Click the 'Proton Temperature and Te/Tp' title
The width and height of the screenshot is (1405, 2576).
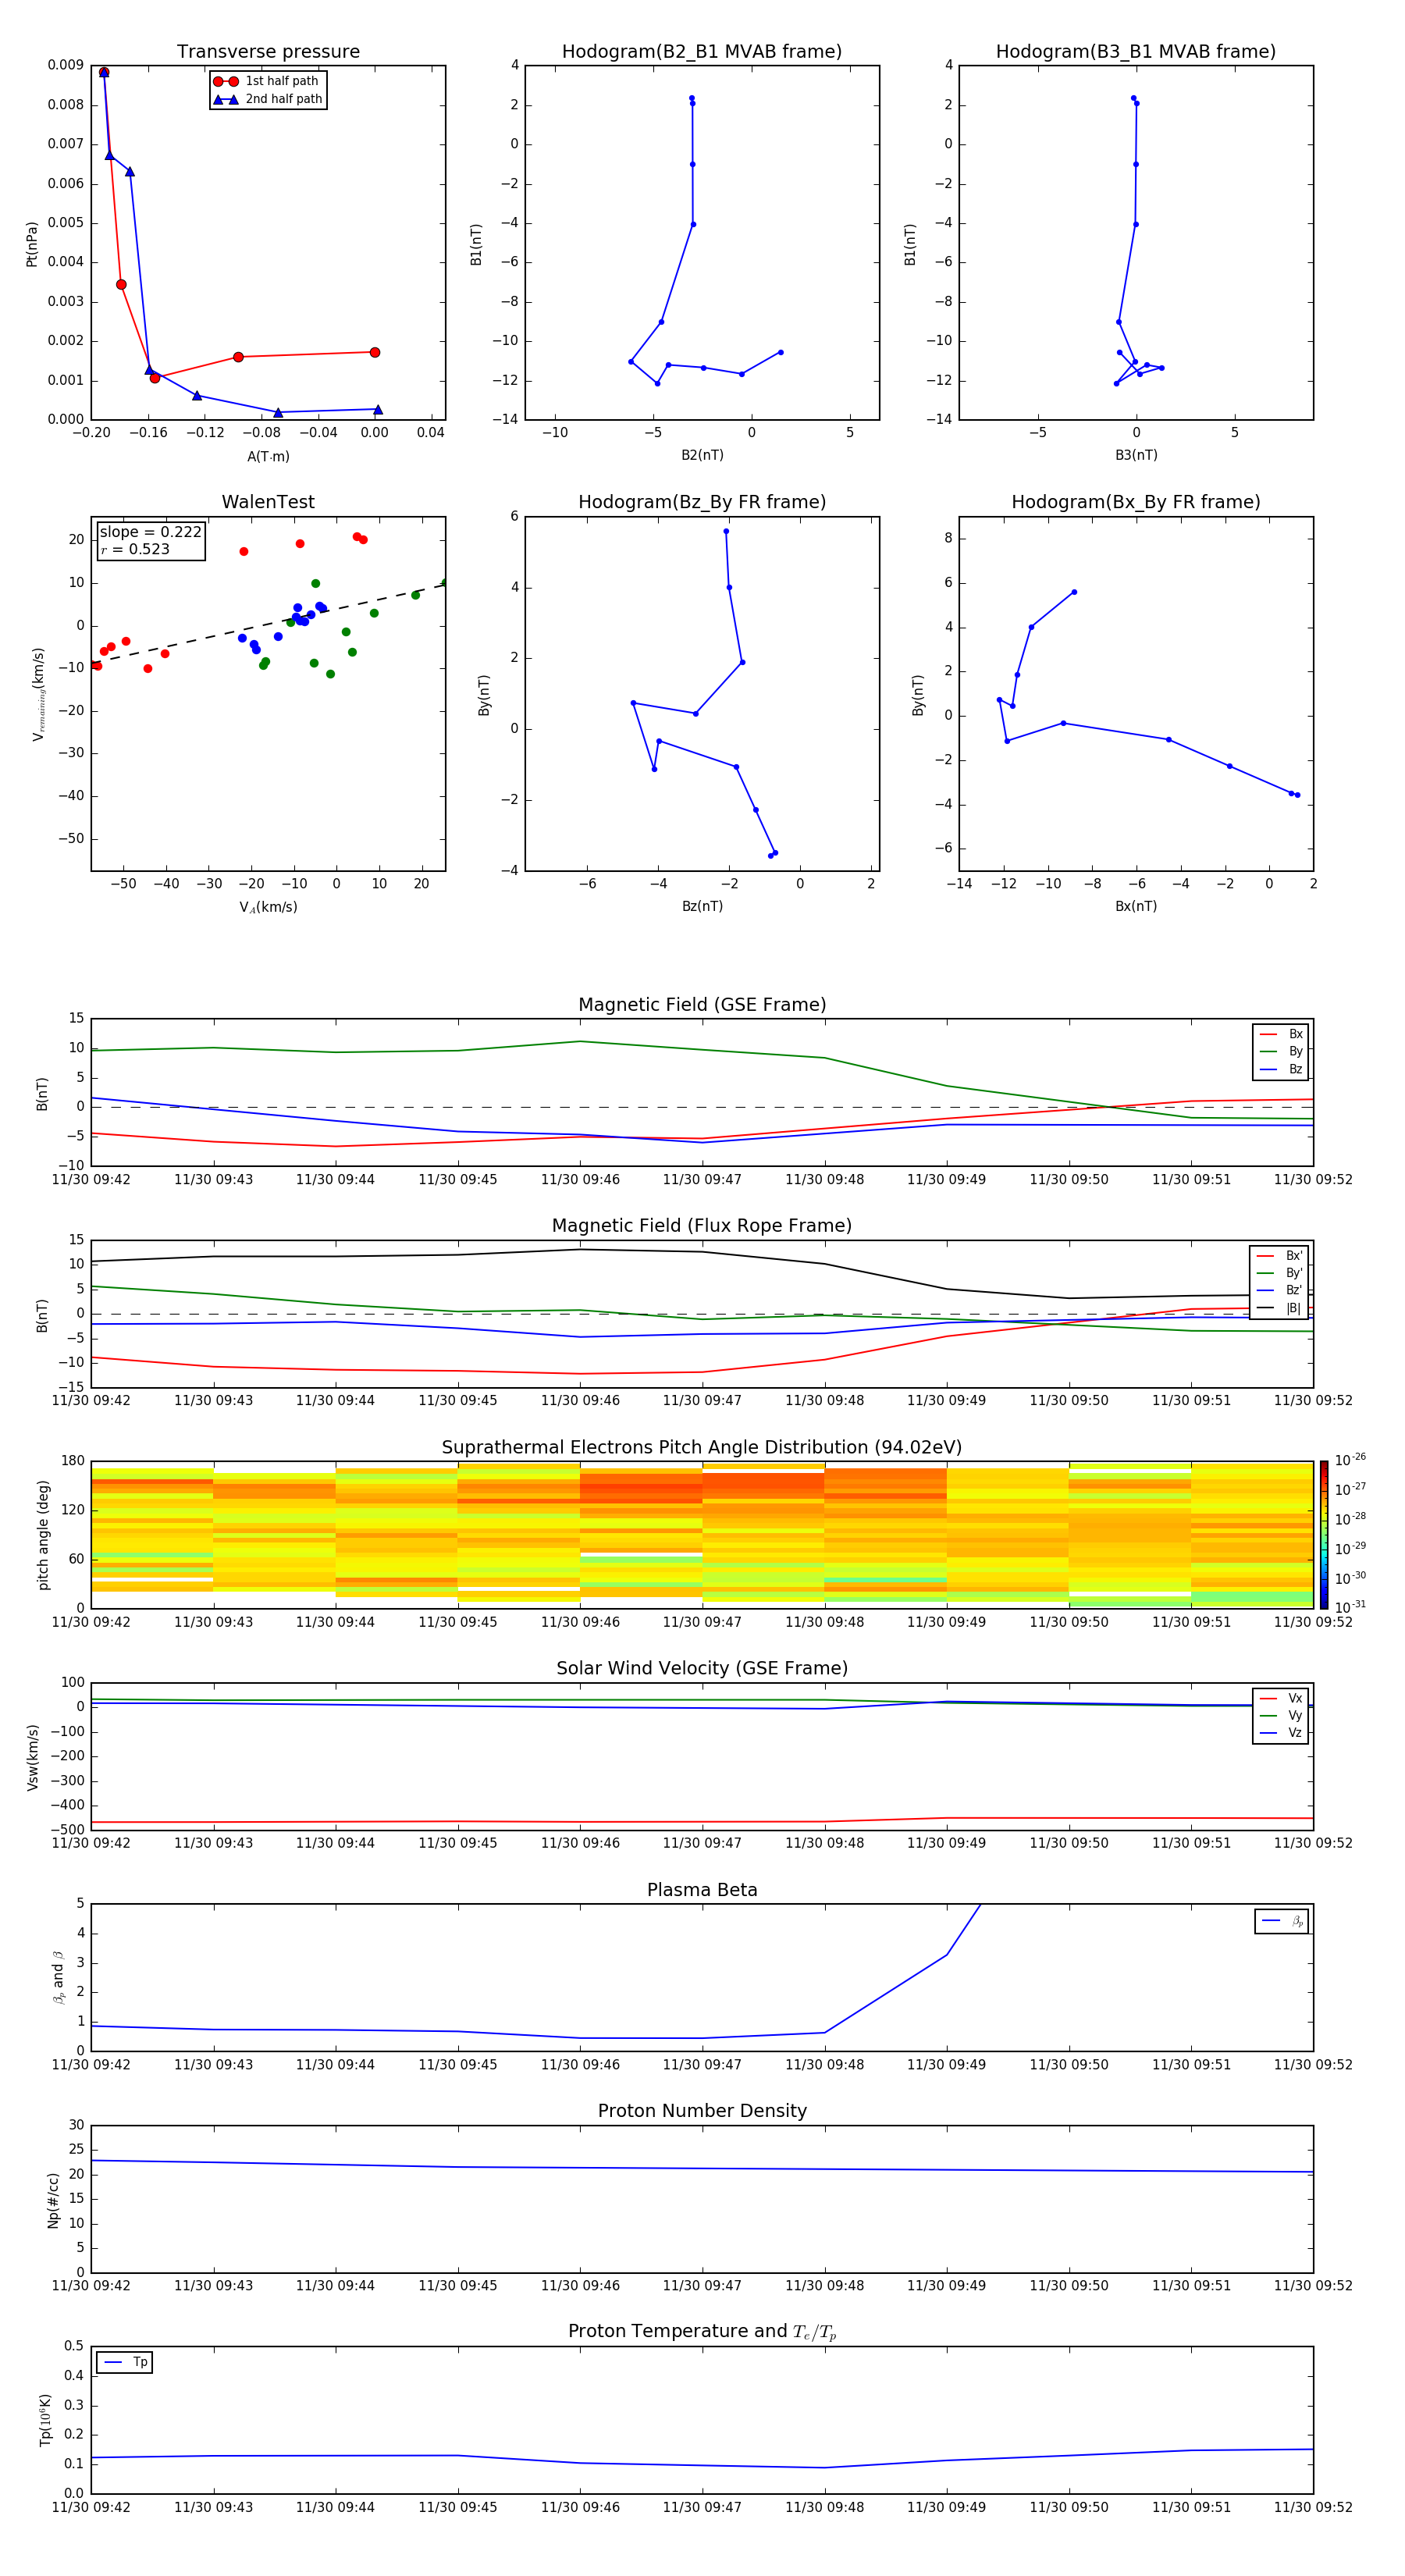click(x=702, y=2332)
